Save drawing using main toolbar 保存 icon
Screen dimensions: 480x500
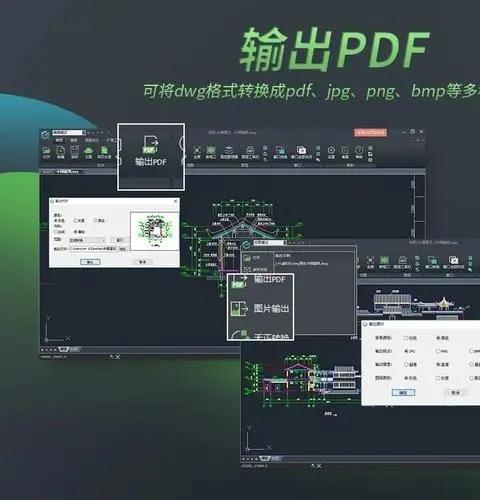point(75,153)
